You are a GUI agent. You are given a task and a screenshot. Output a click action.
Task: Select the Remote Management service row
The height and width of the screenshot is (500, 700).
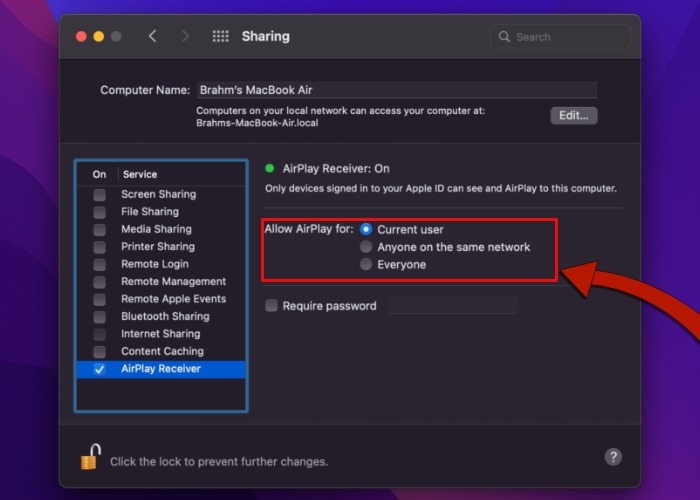[x=161, y=282]
